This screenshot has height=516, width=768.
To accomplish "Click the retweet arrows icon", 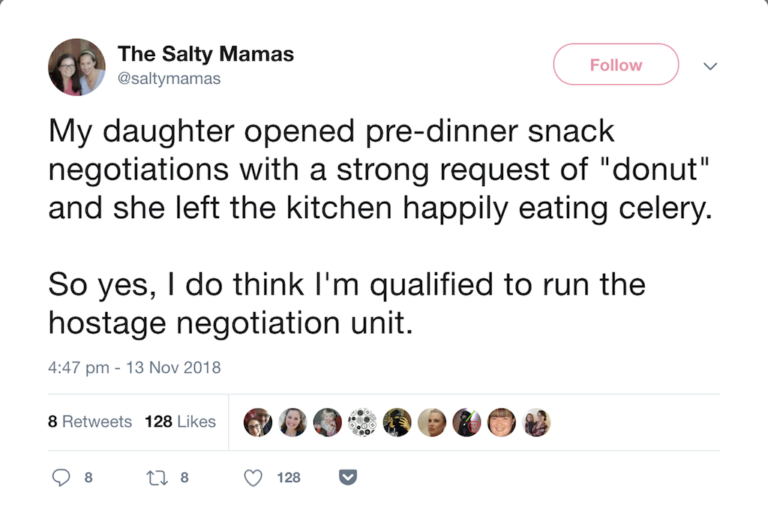I will tap(157, 477).
